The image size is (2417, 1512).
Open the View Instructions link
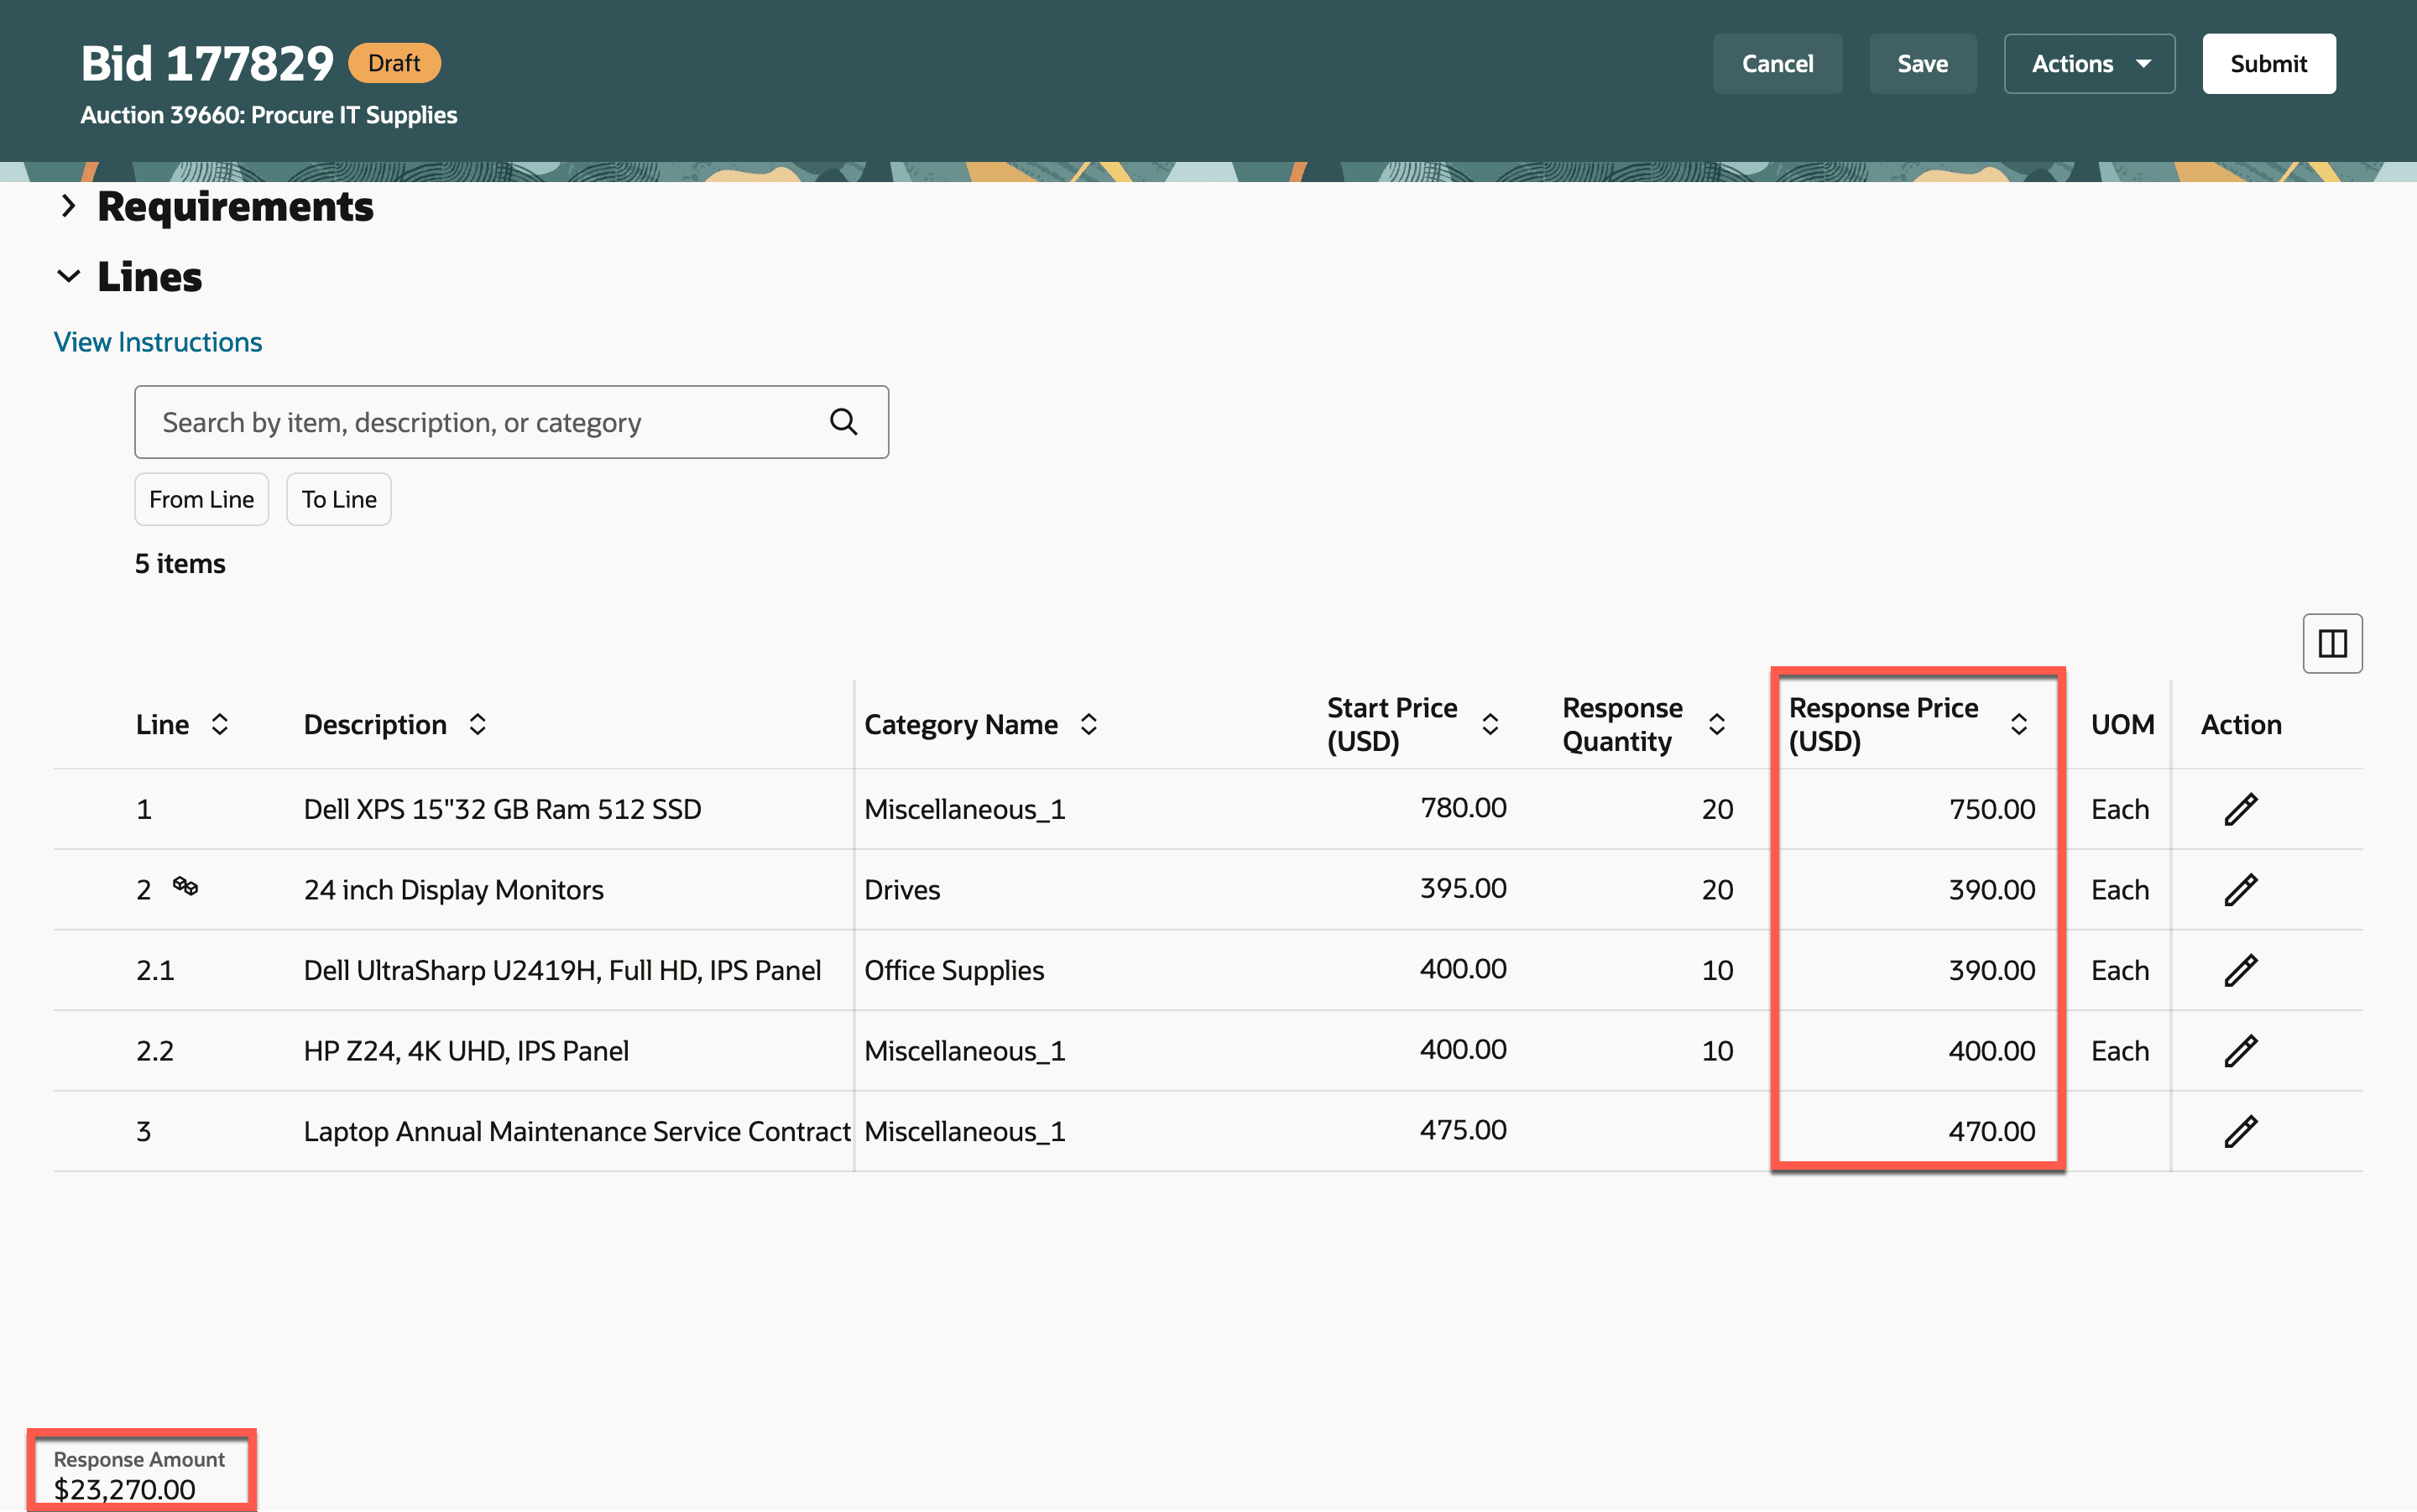(x=158, y=342)
